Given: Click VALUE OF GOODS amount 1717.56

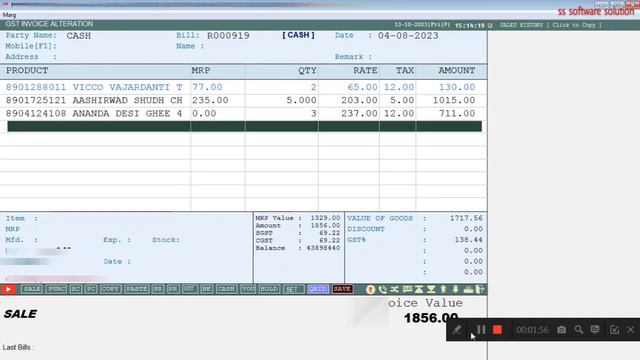Looking at the screenshot, I should (466, 218).
